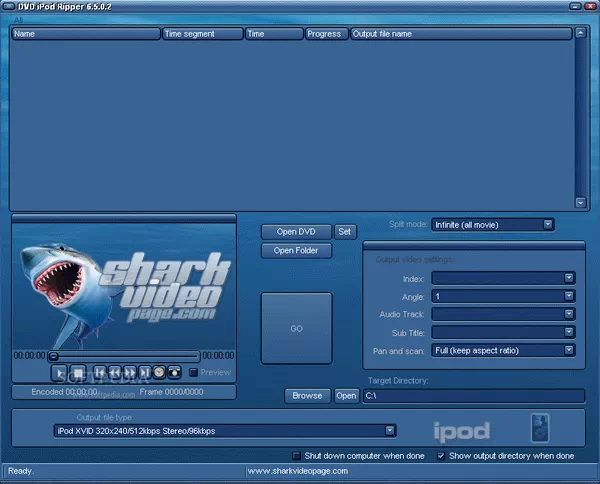This screenshot has height=484, width=600.
Task: Click the 'Ready.' status bar text
Action: tap(21, 471)
